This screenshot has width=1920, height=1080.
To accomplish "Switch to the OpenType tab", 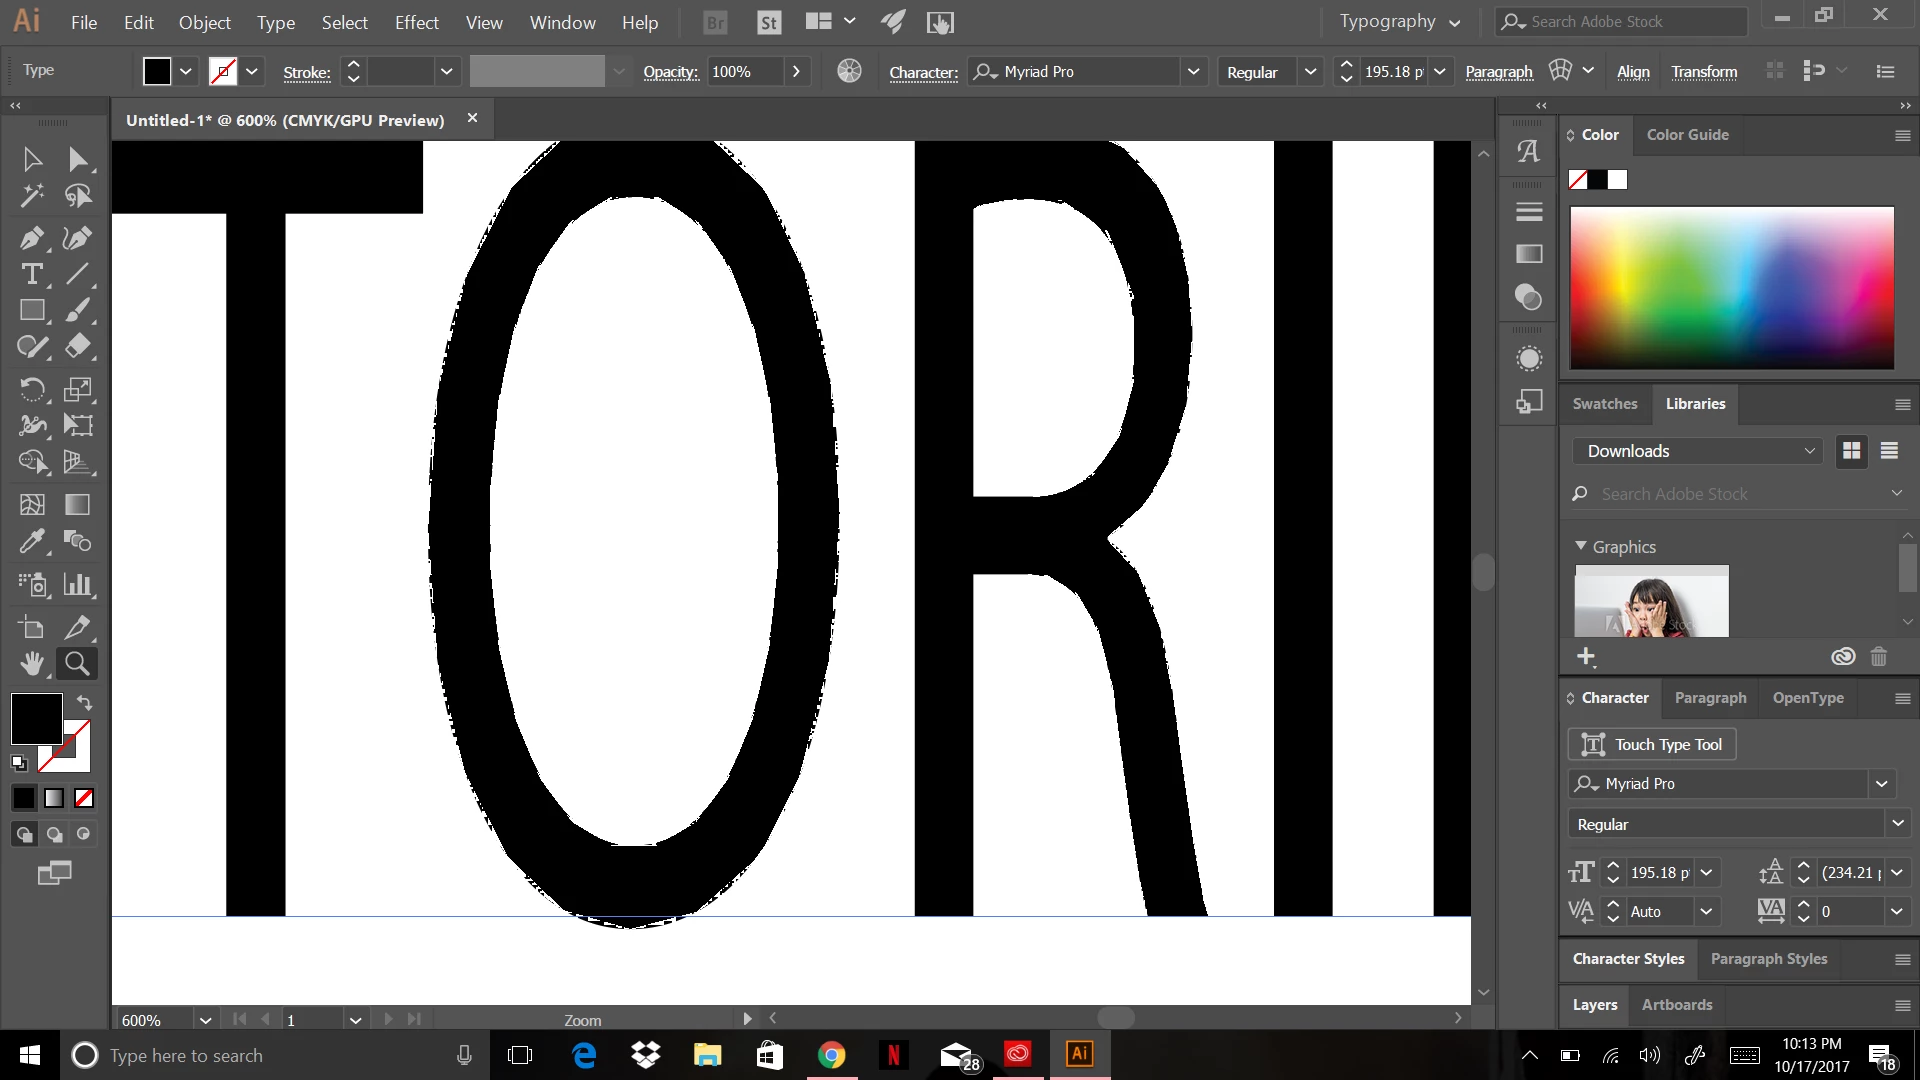I will pyautogui.click(x=1808, y=698).
